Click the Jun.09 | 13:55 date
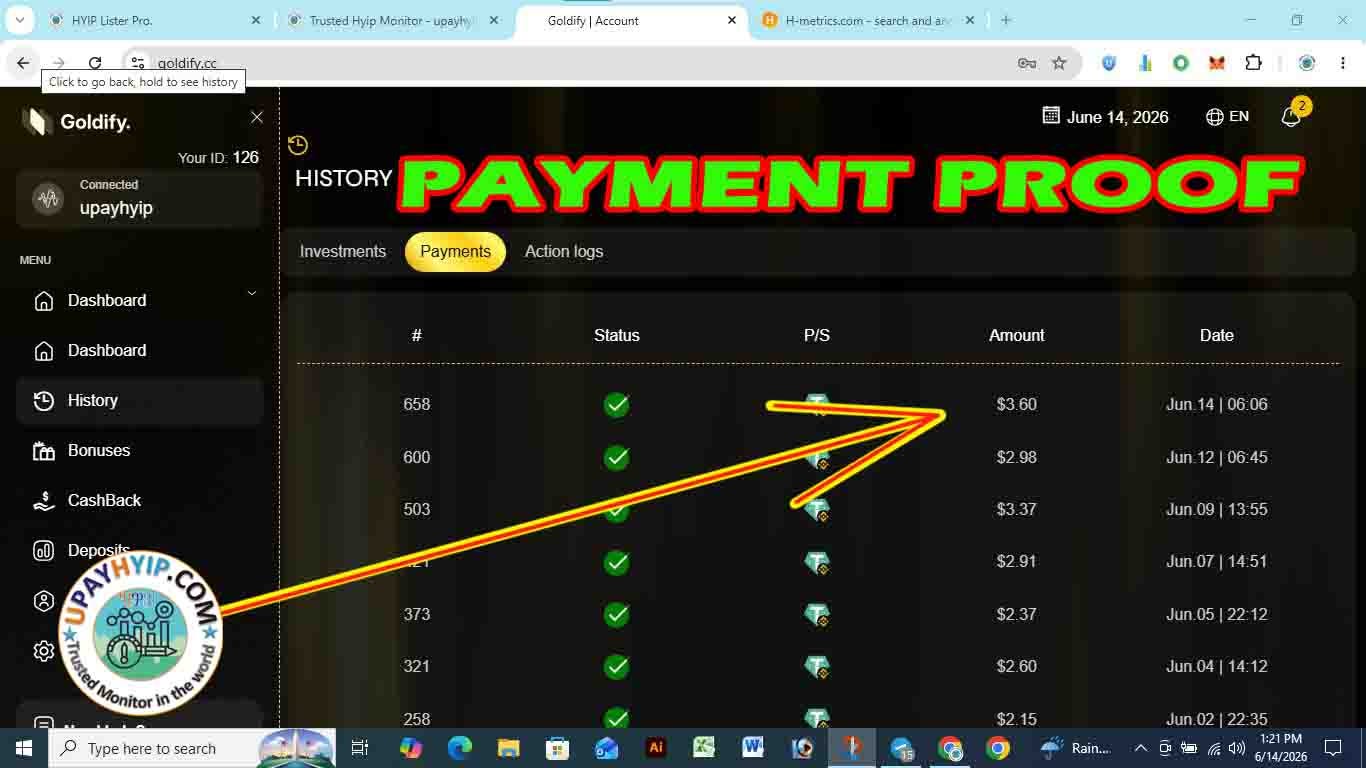1366x768 pixels. 1217,509
